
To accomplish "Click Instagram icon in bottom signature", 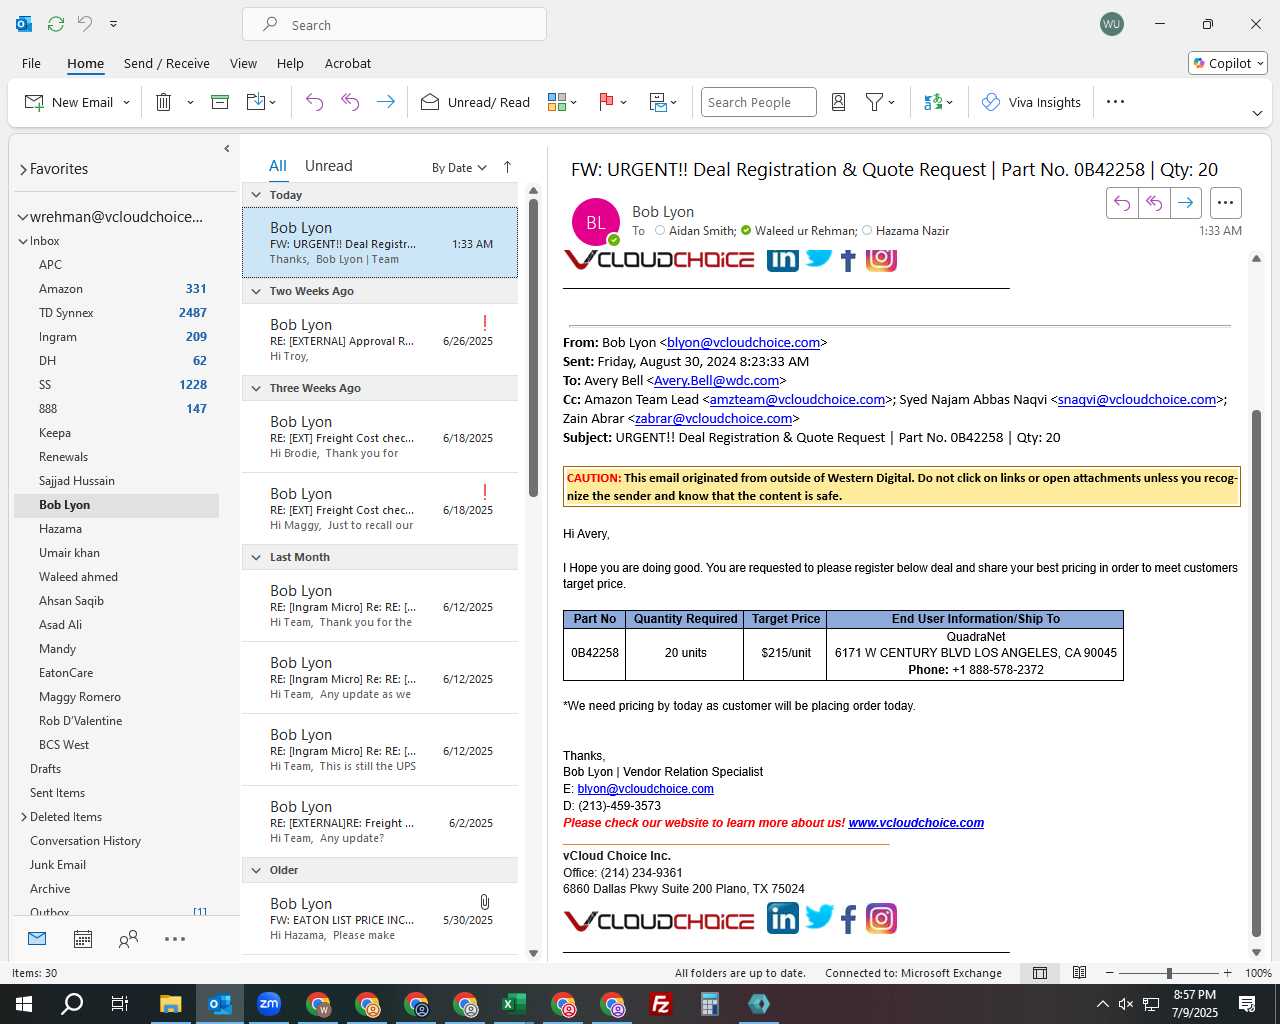I will (x=881, y=918).
